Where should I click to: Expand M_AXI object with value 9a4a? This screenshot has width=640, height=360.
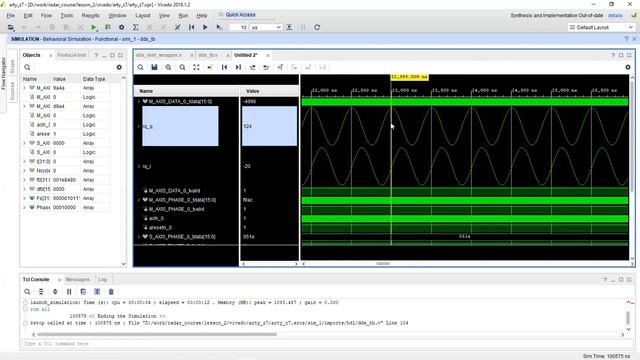(24, 88)
